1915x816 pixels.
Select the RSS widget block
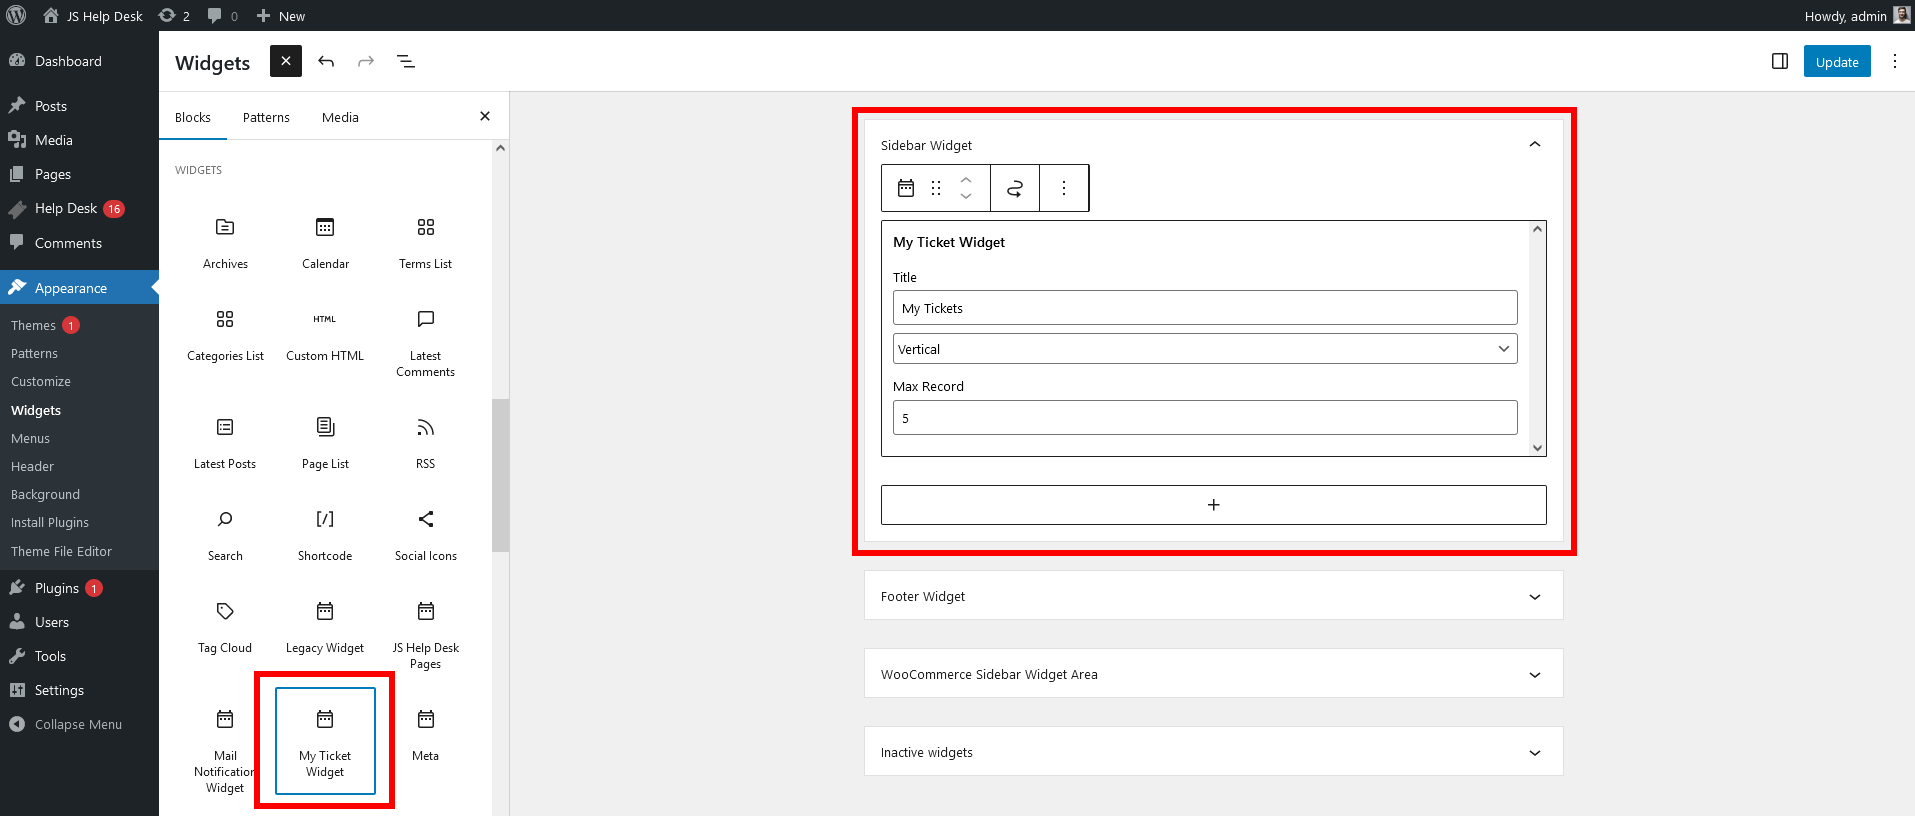coord(425,442)
